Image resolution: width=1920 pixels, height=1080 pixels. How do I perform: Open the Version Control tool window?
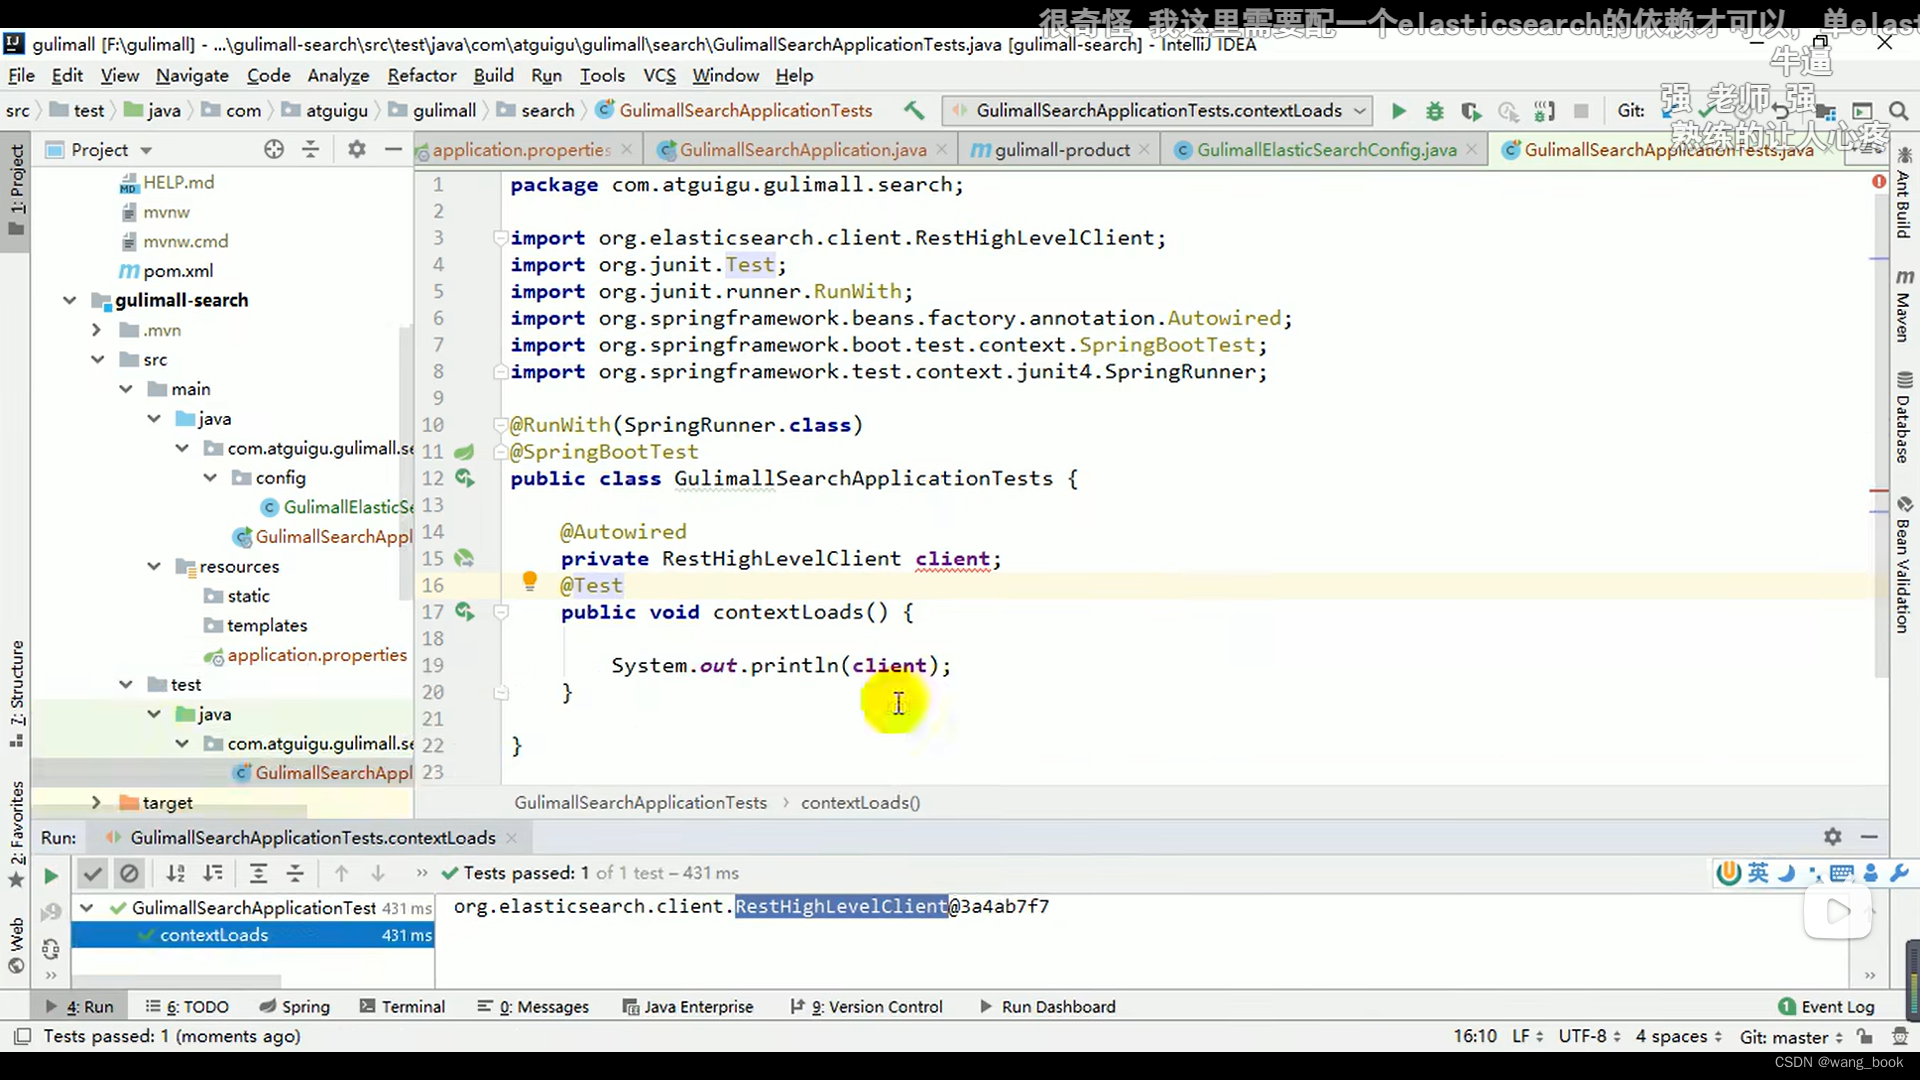pyautogui.click(x=866, y=1007)
